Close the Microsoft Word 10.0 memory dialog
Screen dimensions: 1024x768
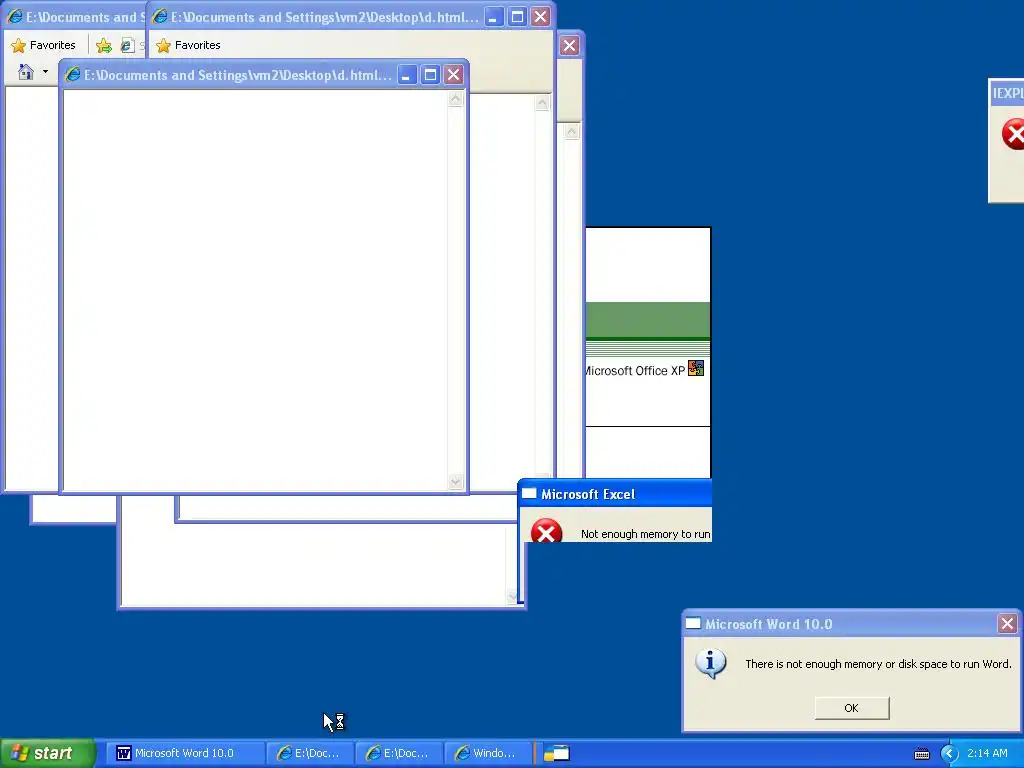click(x=1007, y=624)
